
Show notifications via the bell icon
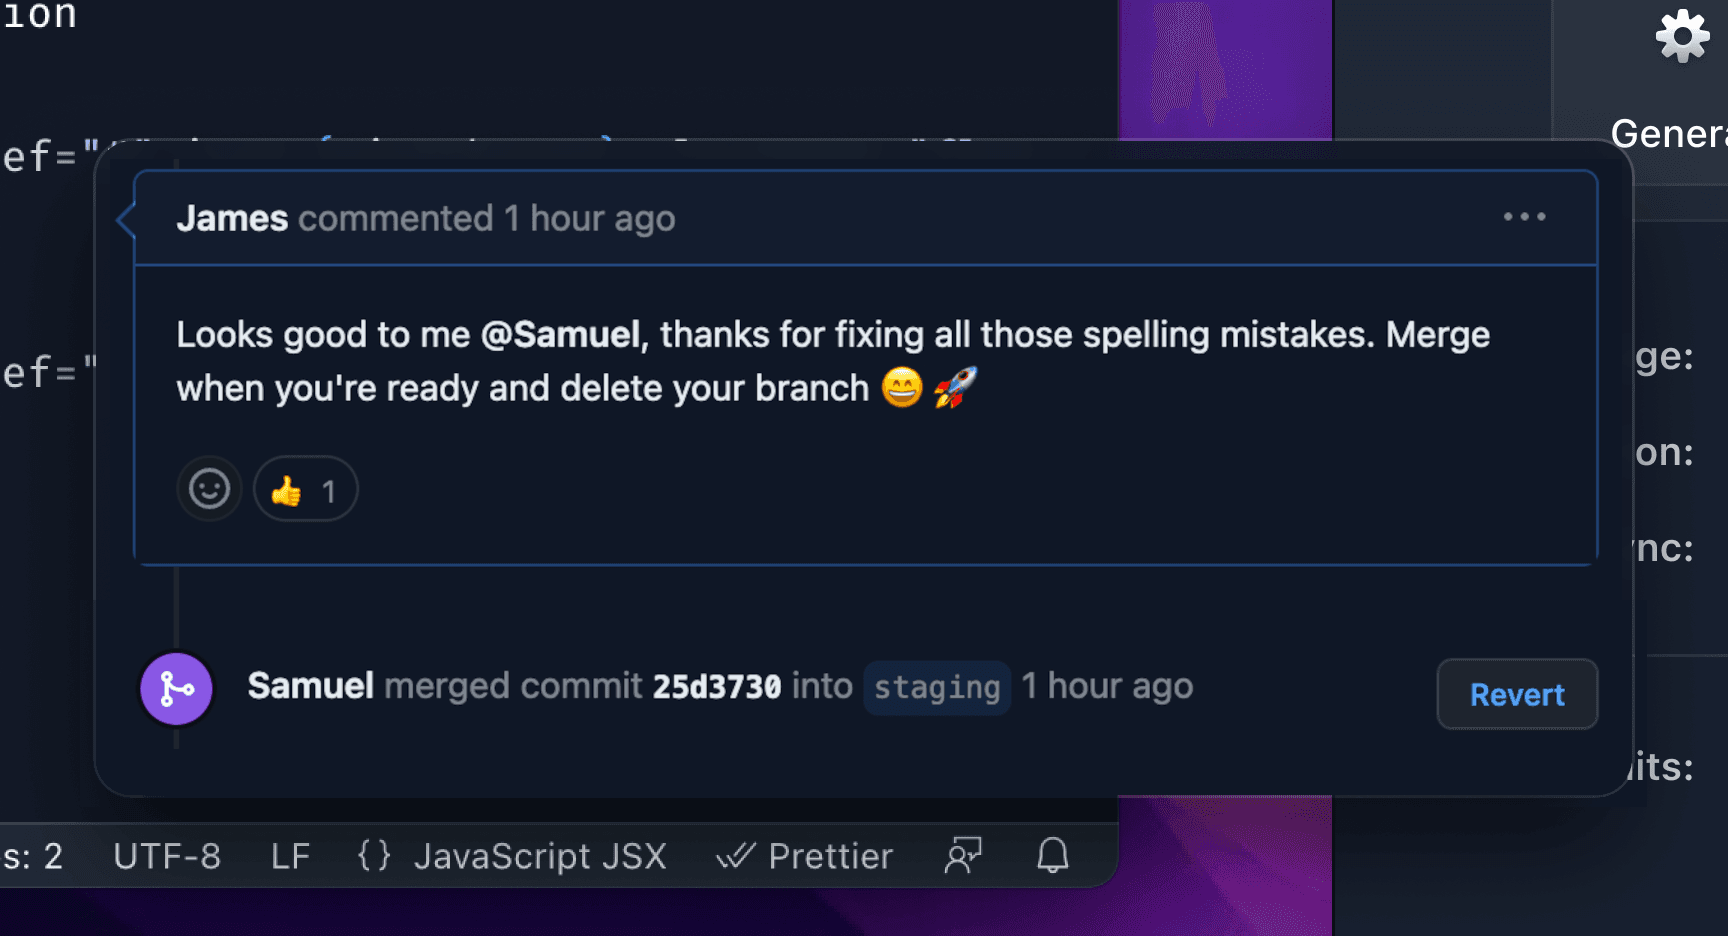pos(1052,856)
